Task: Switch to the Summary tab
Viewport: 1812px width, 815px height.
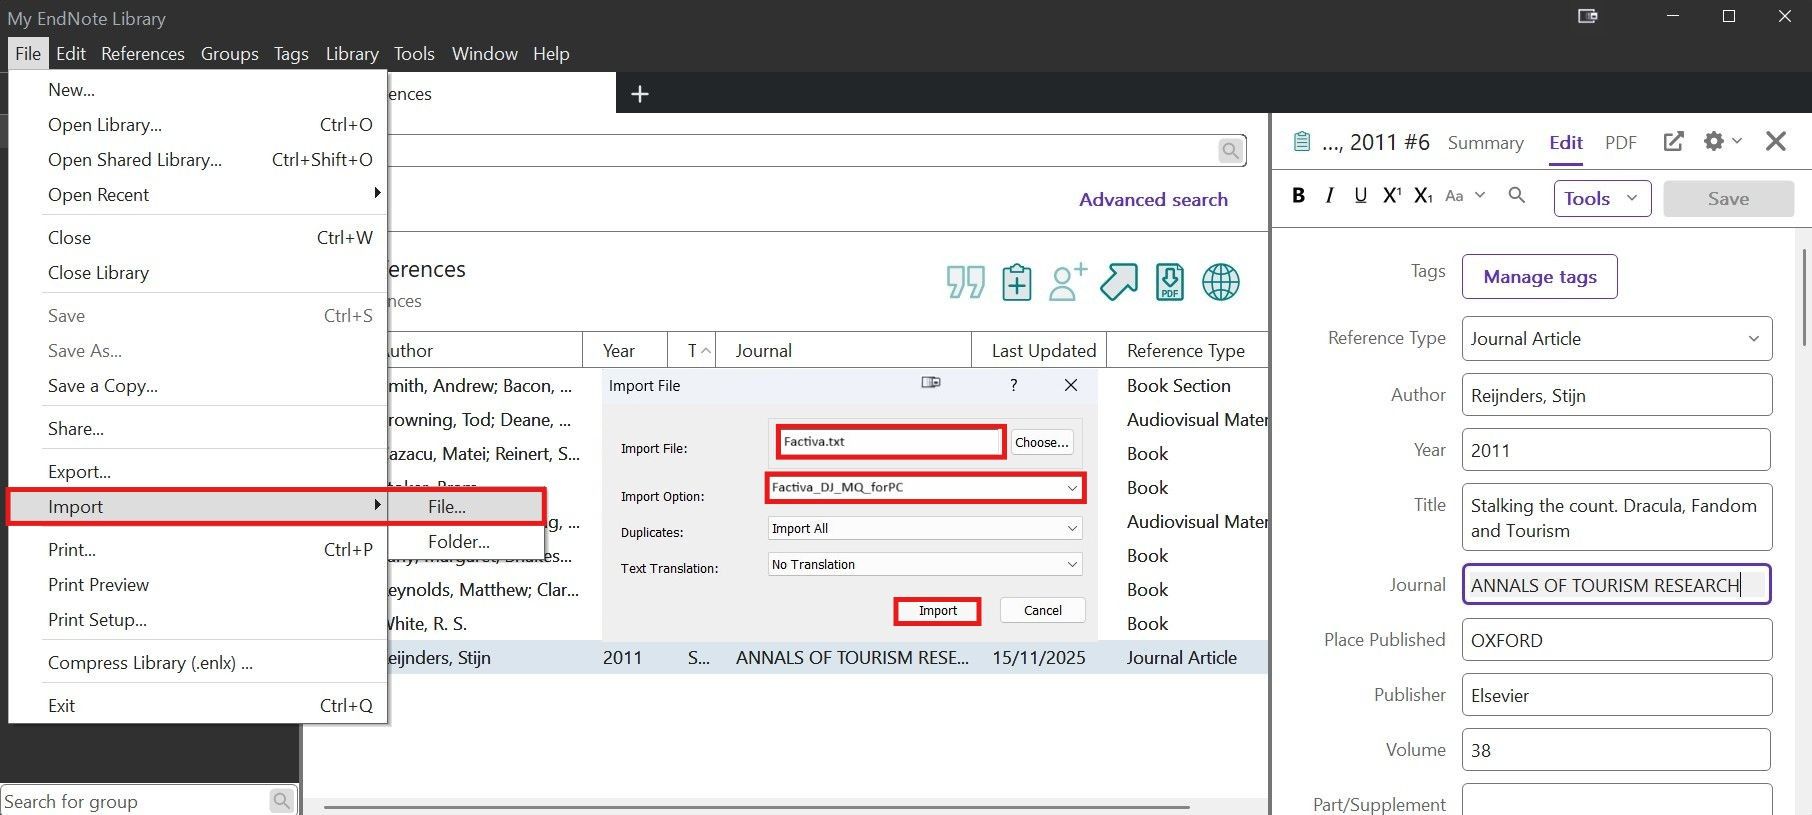Action: (1485, 143)
